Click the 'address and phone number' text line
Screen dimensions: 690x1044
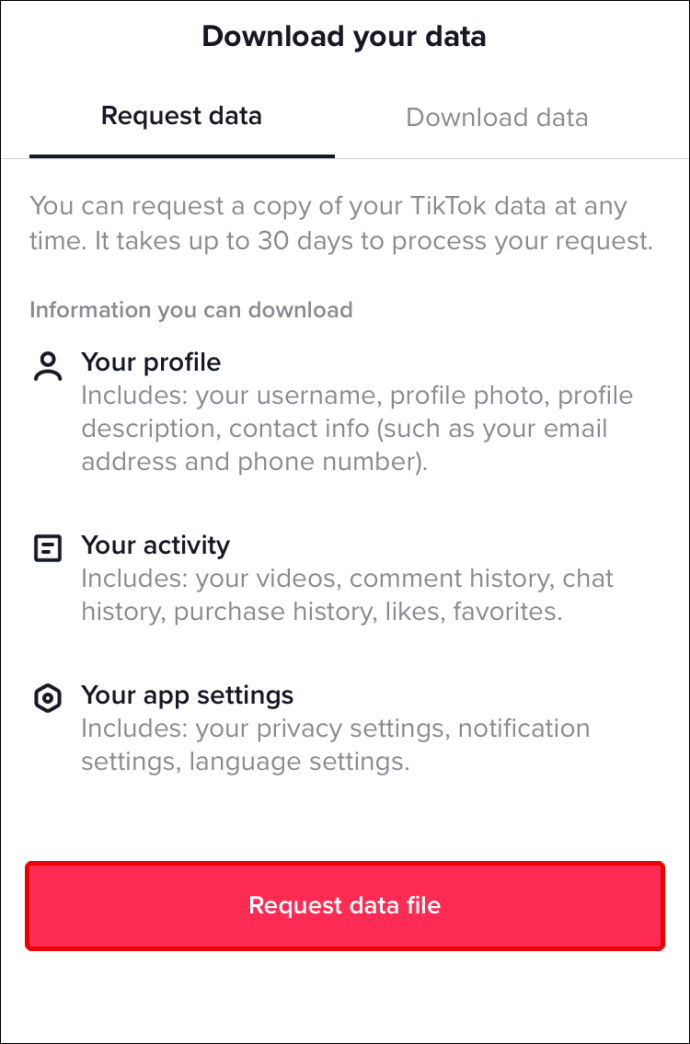[x=254, y=463]
